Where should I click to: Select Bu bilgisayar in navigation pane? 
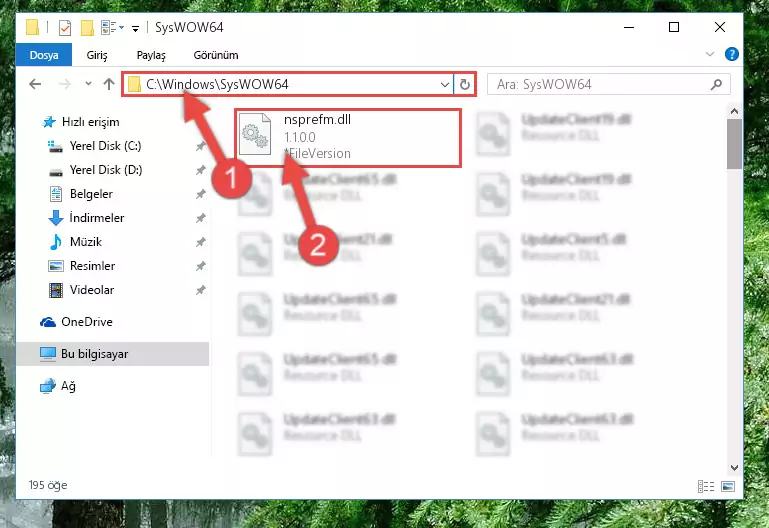pyautogui.click(x=112, y=353)
